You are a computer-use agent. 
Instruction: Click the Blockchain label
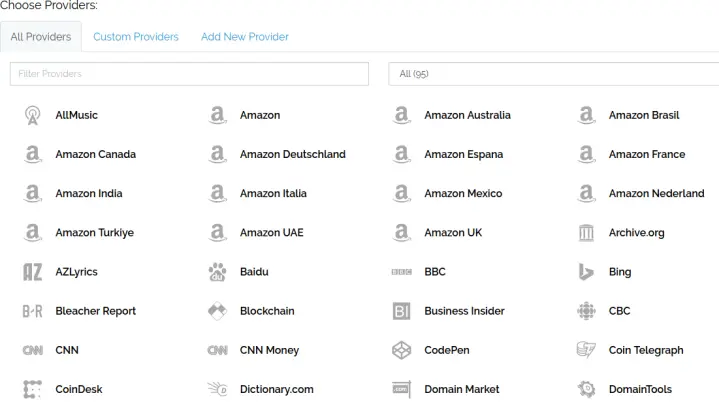point(267,311)
